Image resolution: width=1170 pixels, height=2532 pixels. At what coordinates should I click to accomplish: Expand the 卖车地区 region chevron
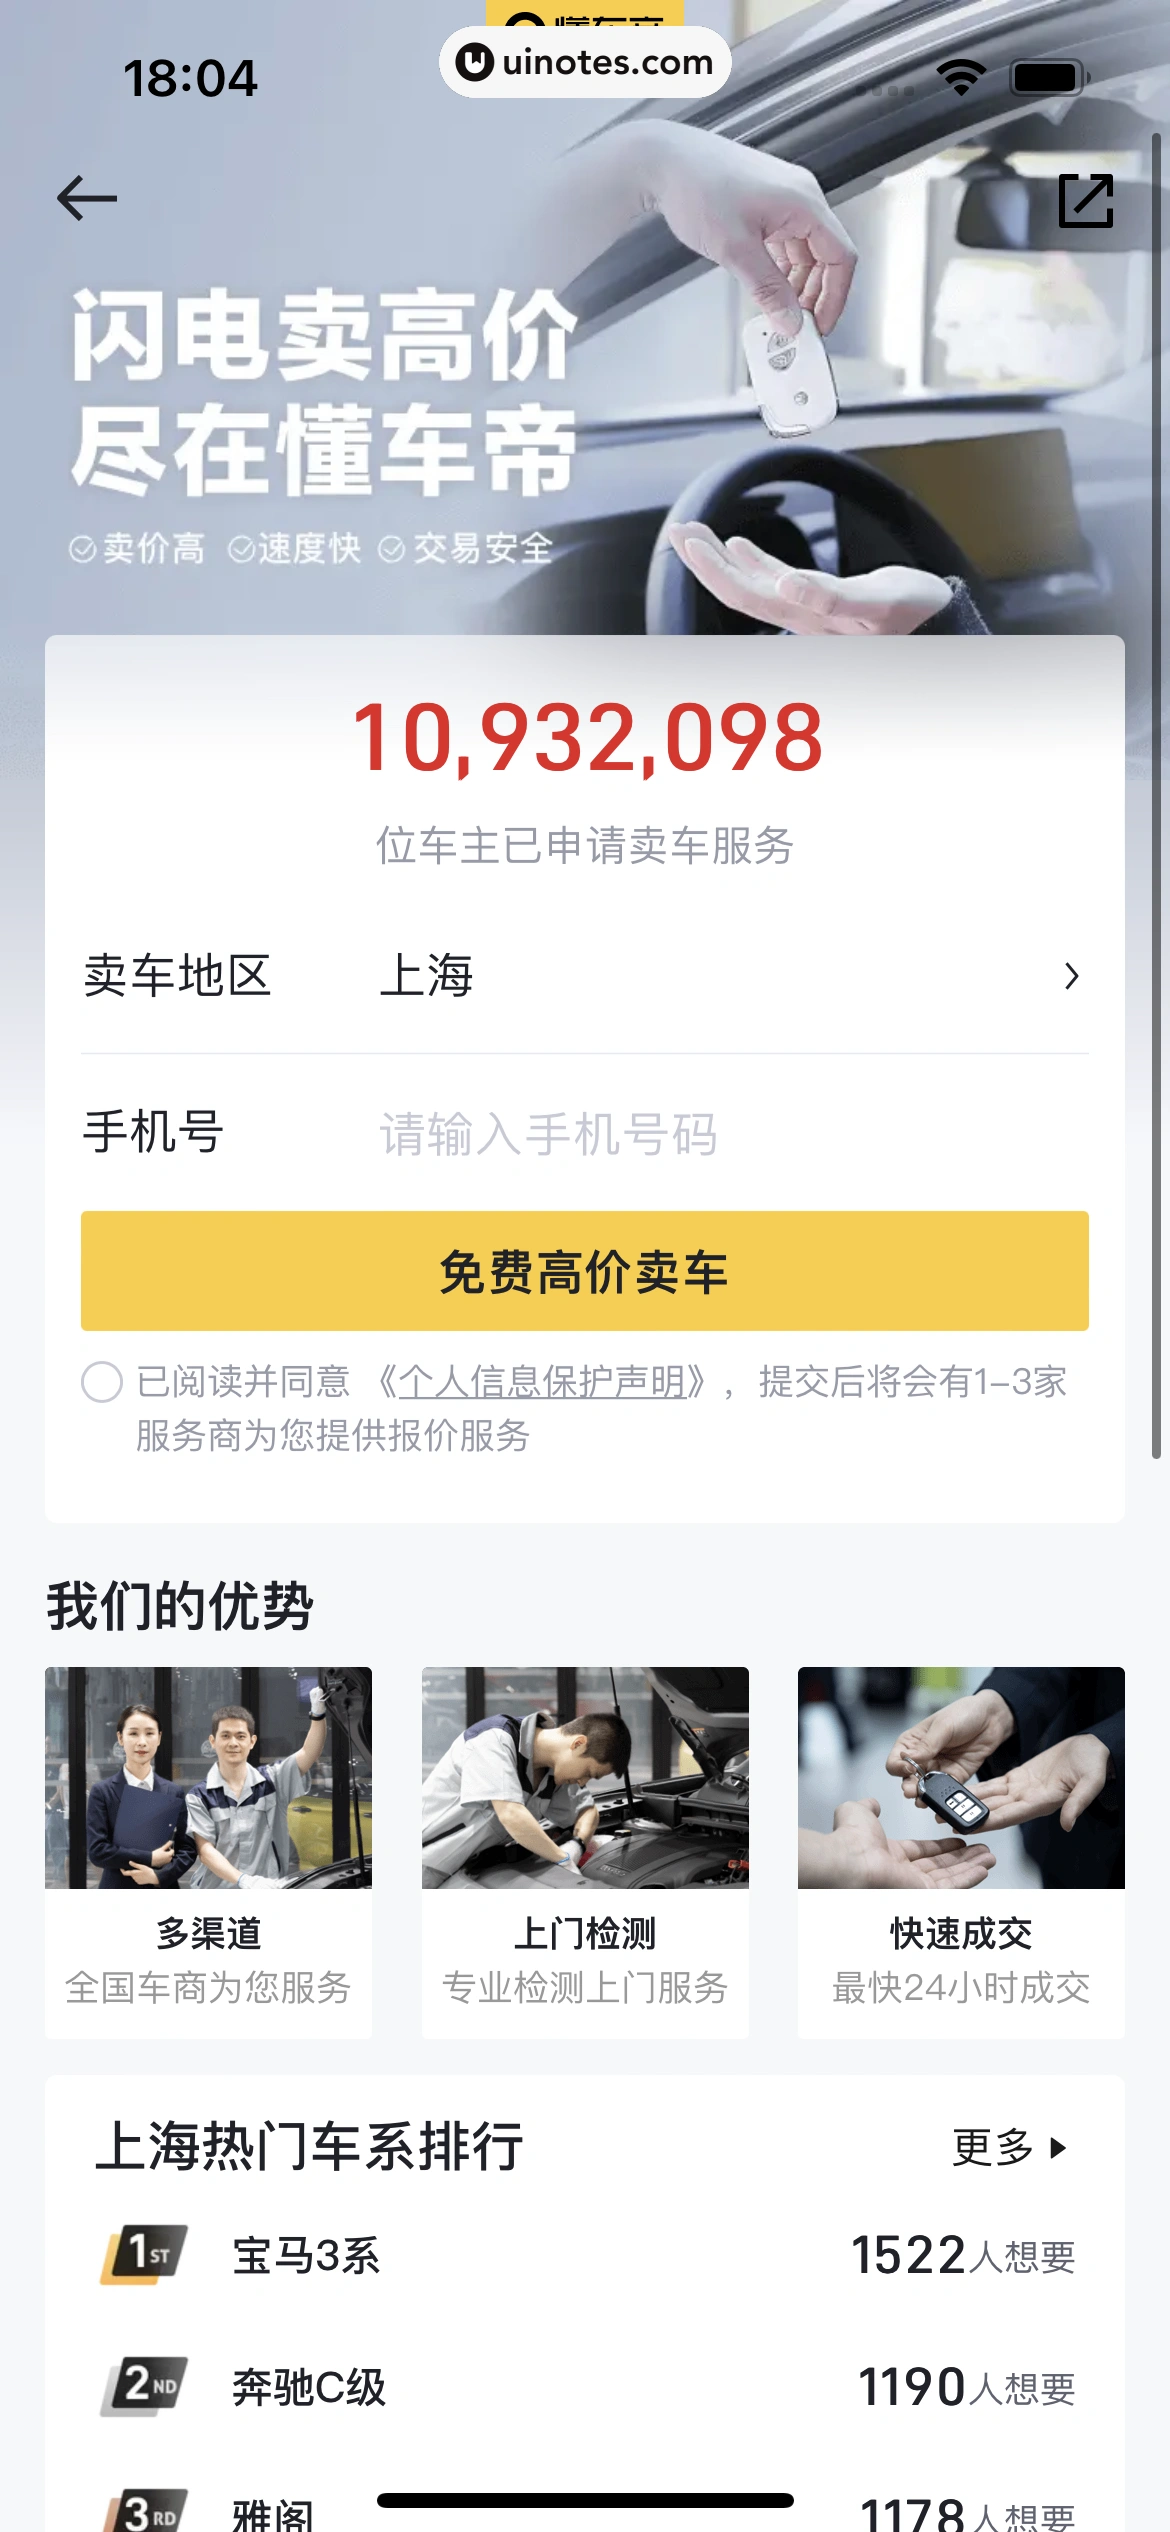1072,976
